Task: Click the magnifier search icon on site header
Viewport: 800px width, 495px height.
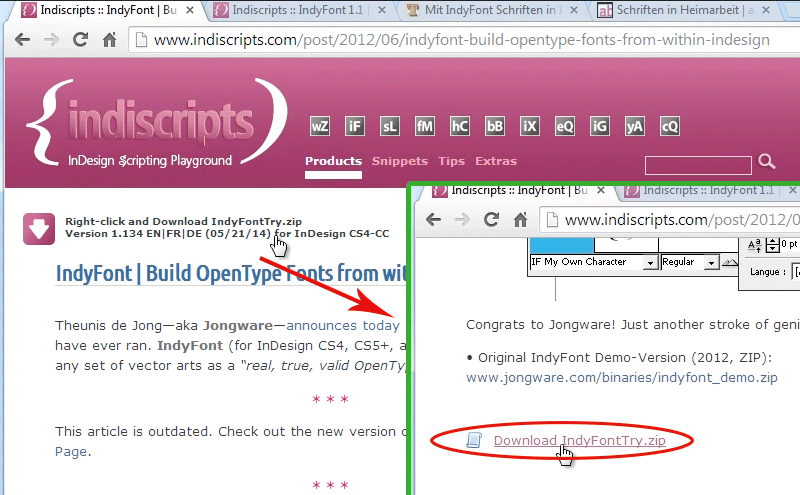Action: (x=766, y=162)
